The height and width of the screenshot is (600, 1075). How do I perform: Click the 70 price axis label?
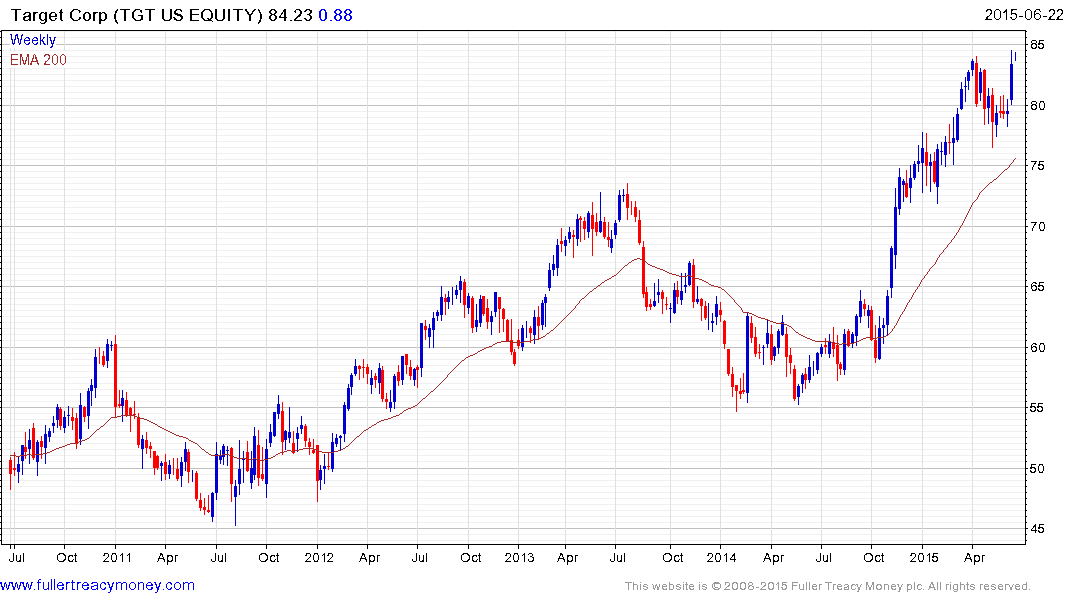coord(1038,226)
